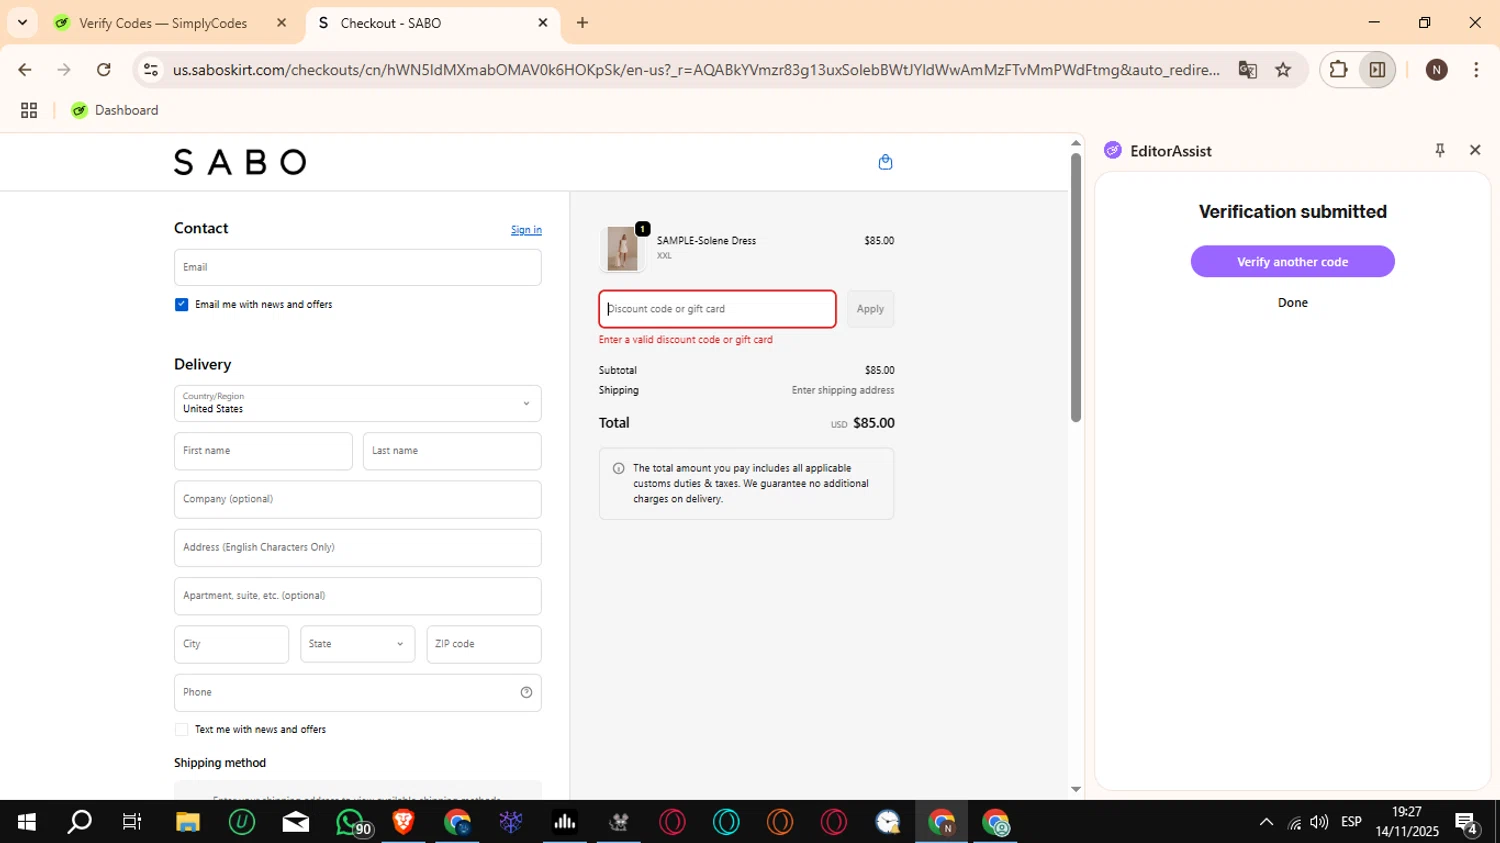Viewport: 1500px width, 843px height.
Task: Open Brave browser from the taskbar
Action: click(403, 822)
